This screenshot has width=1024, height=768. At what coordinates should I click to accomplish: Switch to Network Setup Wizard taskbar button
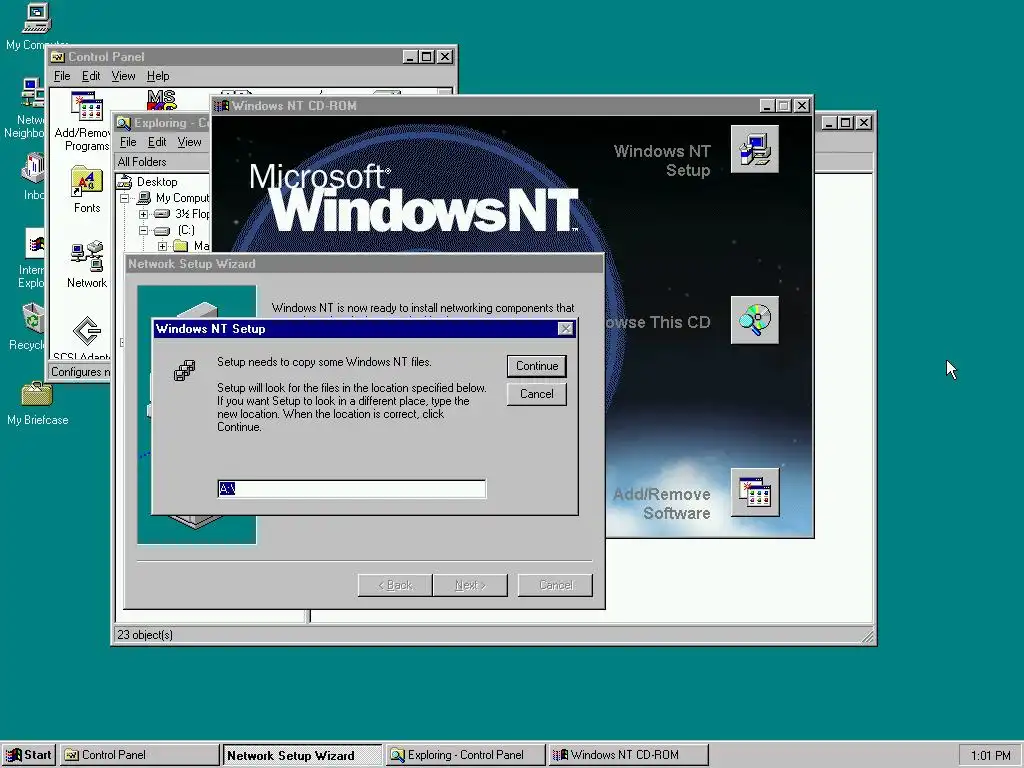pyautogui.click(x=302, y=756)
